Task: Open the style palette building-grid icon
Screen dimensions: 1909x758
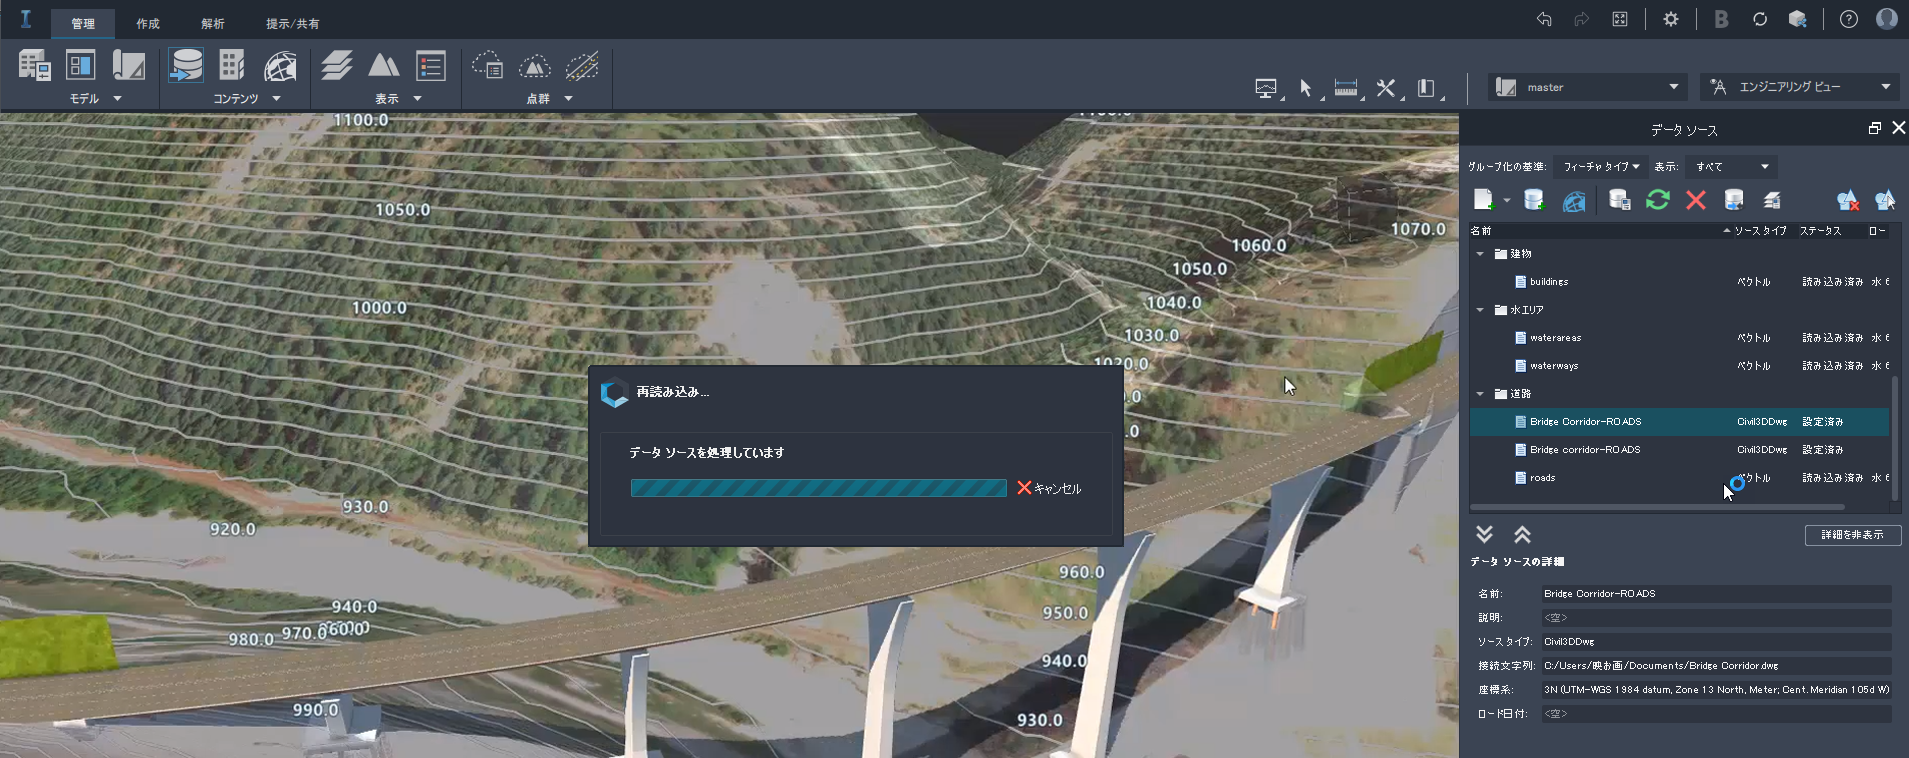Action: click(x=232, y=66)
